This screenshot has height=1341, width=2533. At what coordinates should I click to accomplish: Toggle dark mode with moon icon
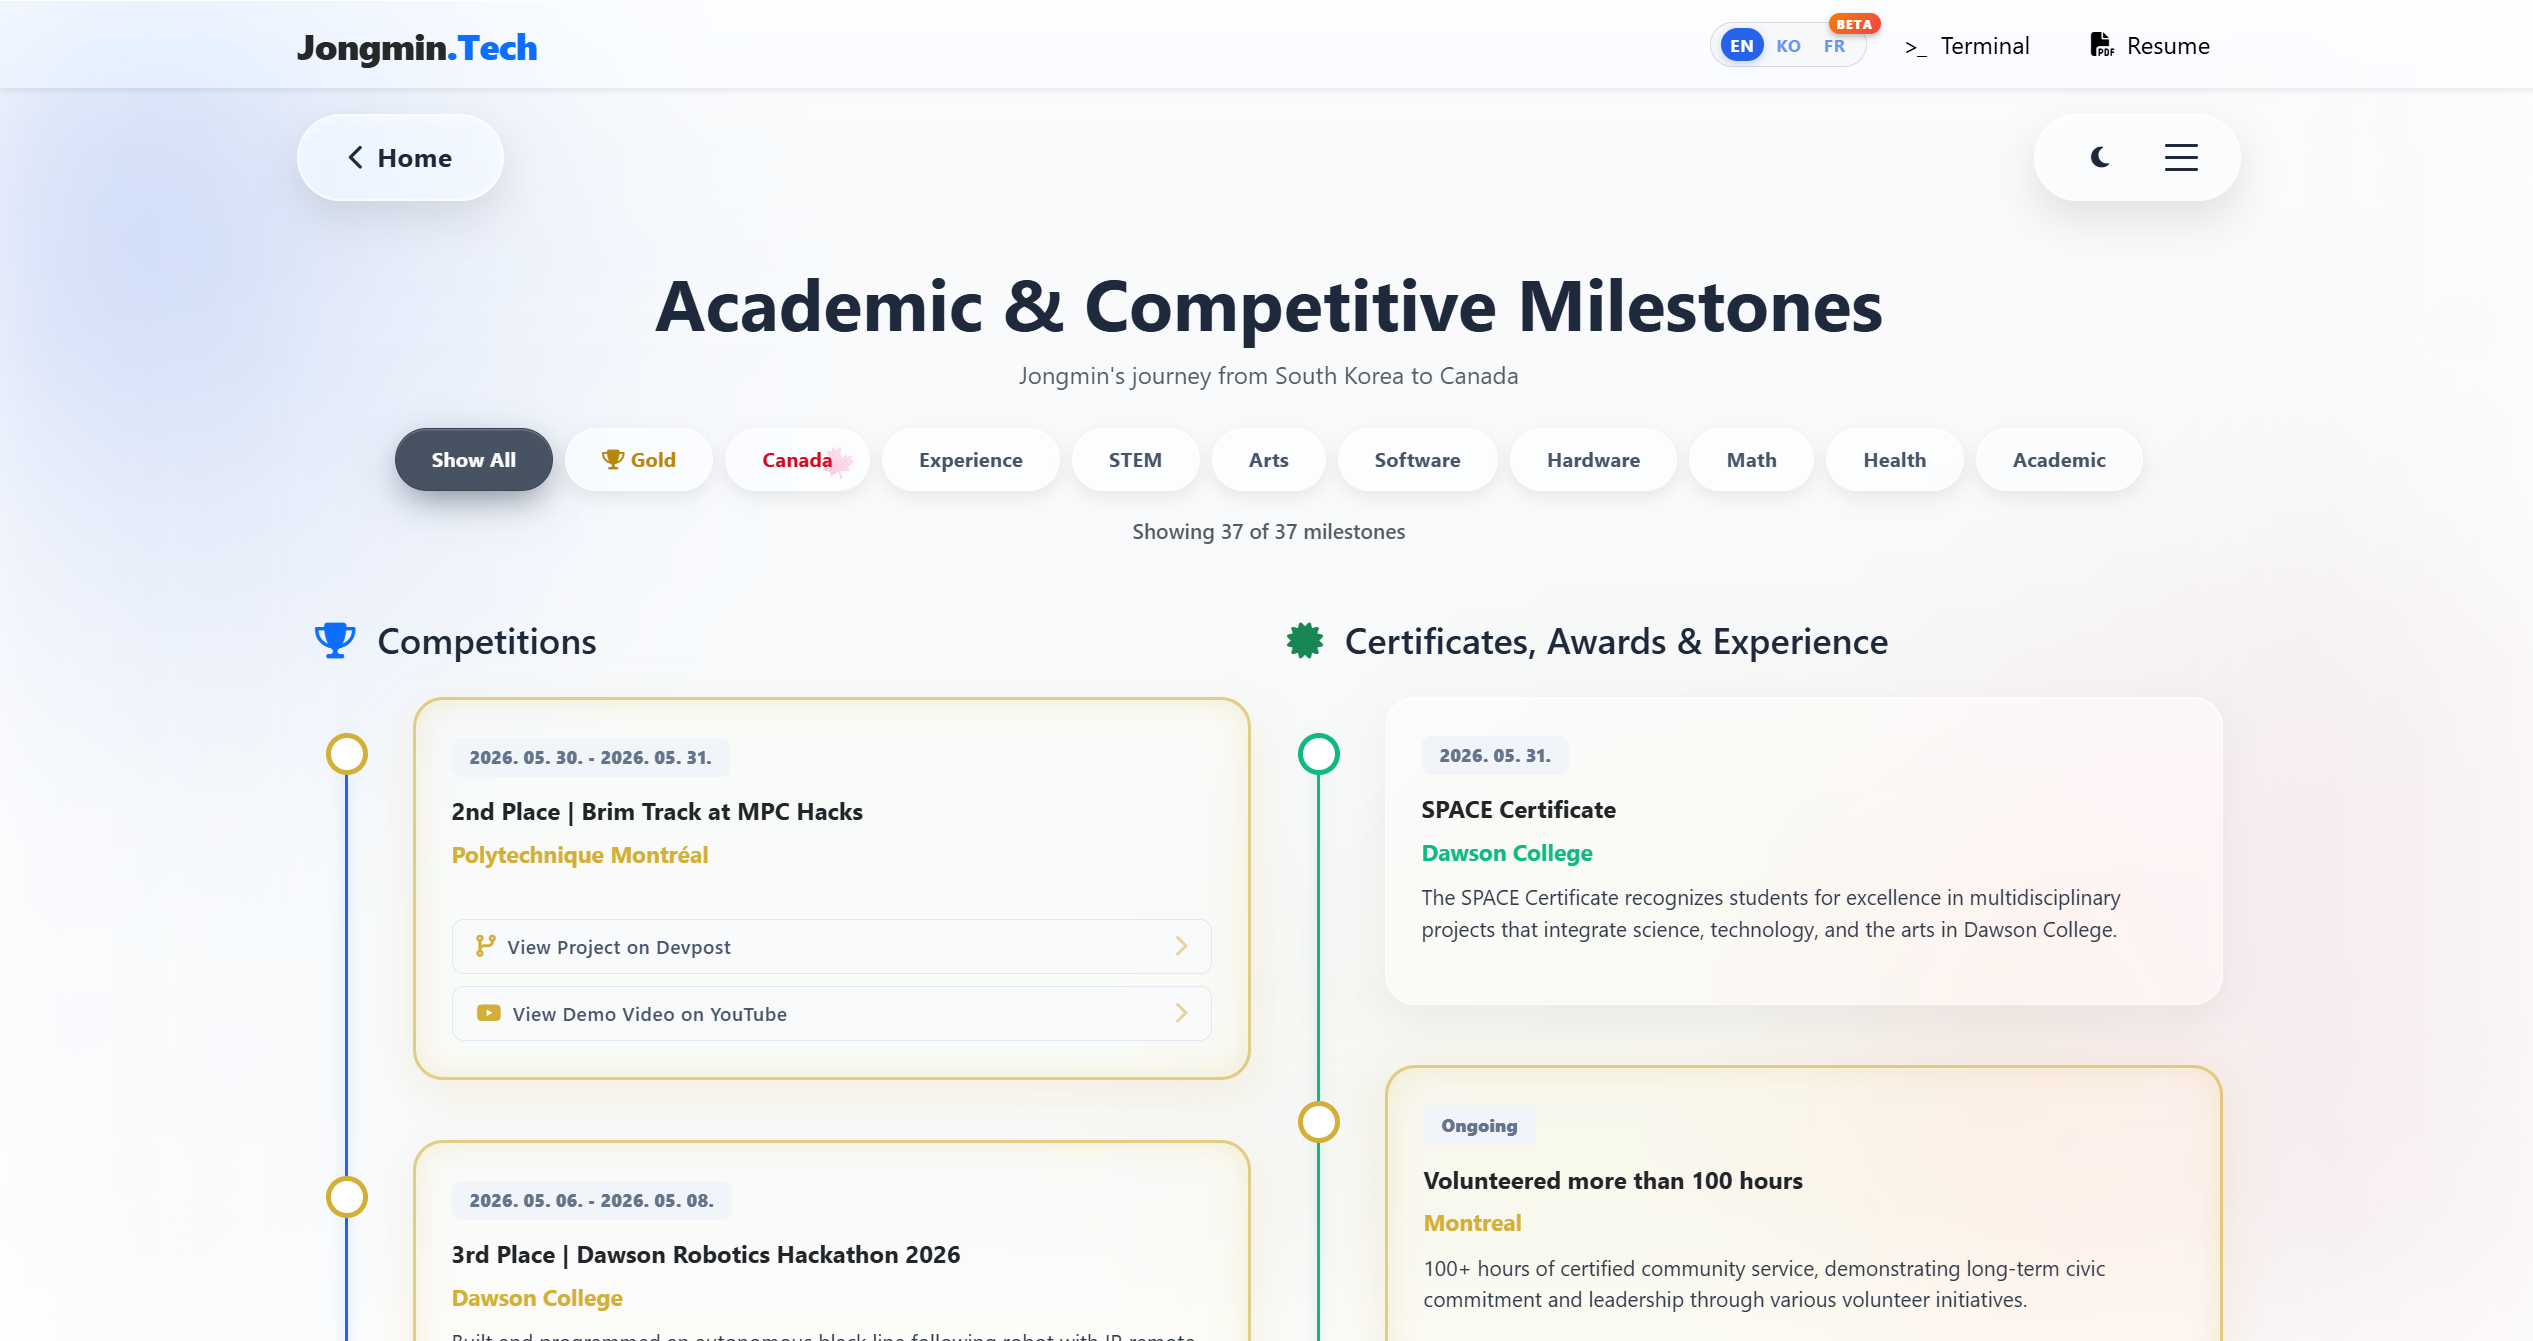pos(2100,157)
